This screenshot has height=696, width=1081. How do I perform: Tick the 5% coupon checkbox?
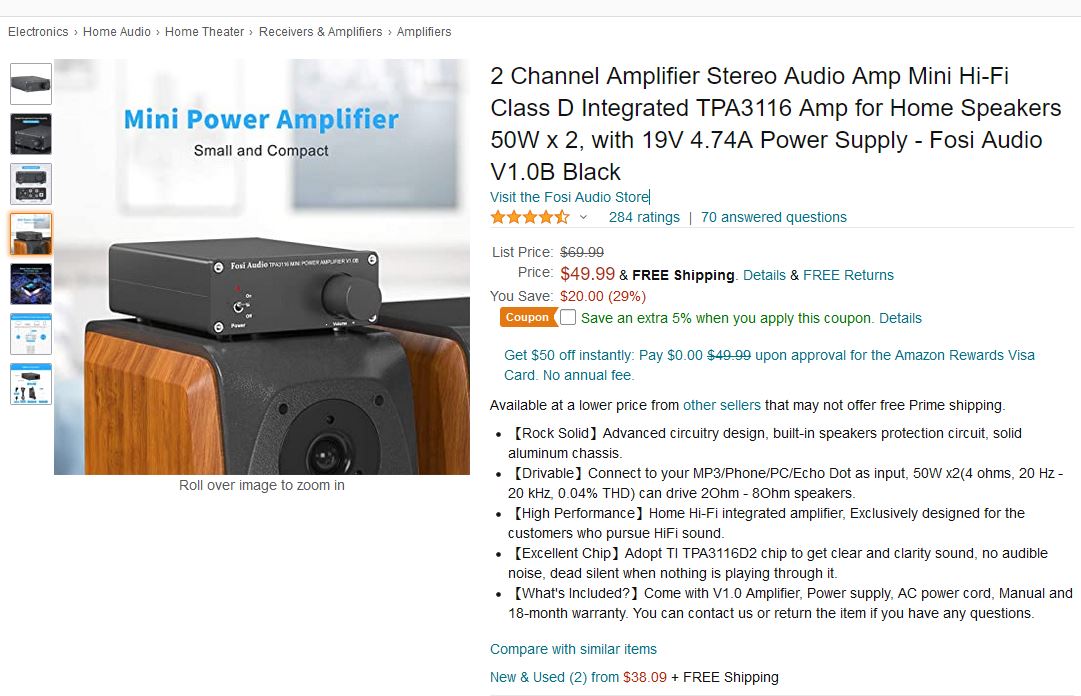point(568,317)
